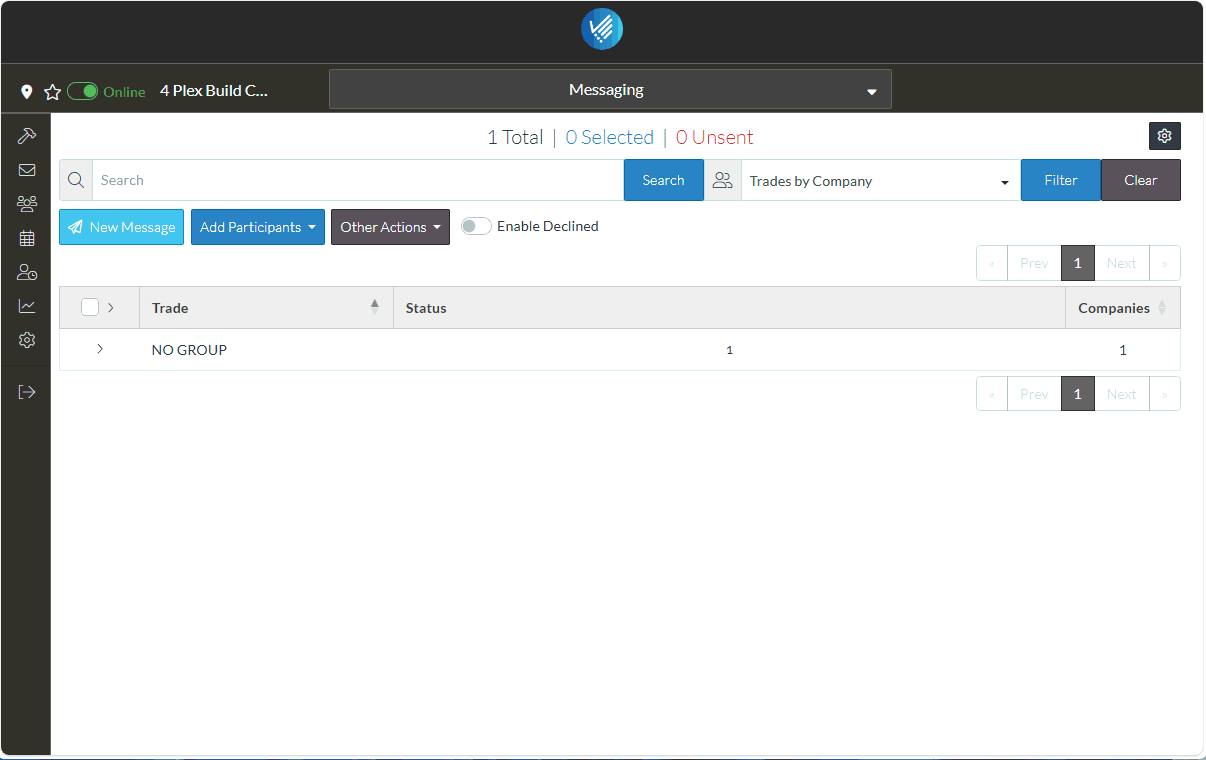This screenshot has width=1206, height=760.
Task: Click the 0 Selected counter
Action: (x=609, y=137)
